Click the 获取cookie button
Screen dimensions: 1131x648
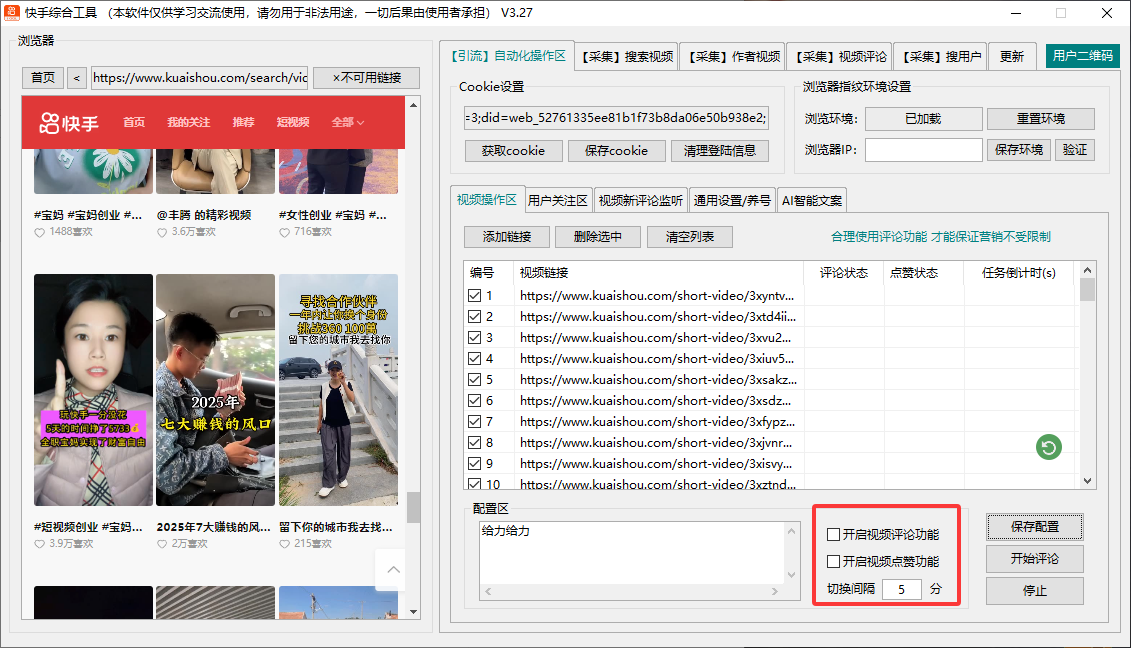point(513,151)
